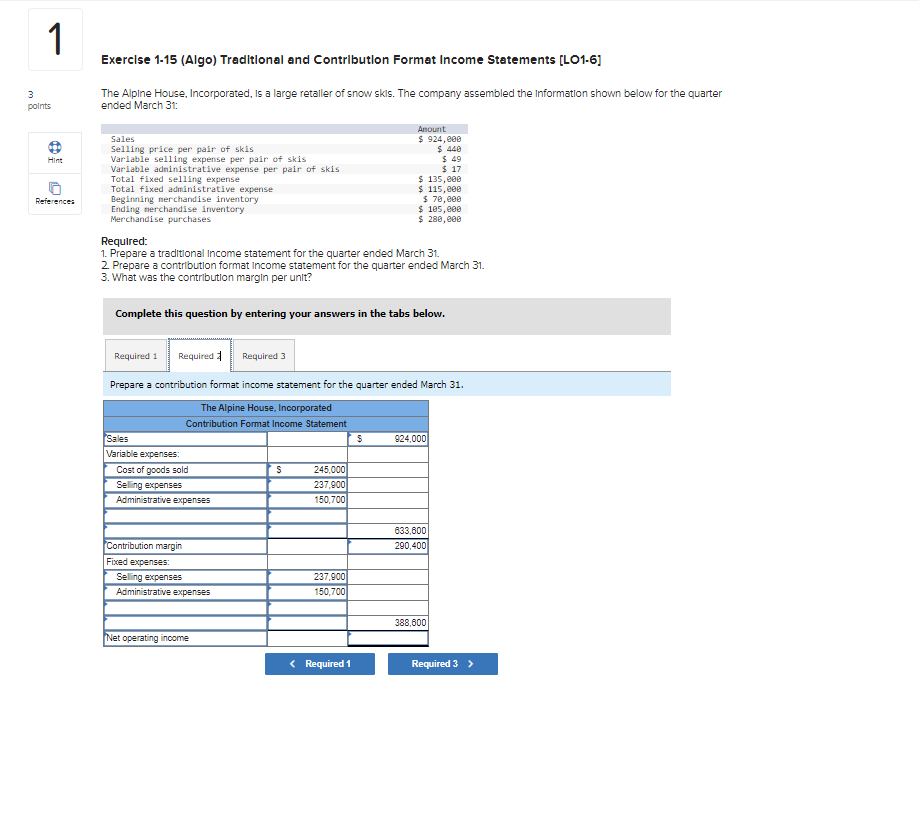Open the Sales row label dropdown
The height and width of the screenshot is (818, 919).
(x=185, y=438)
